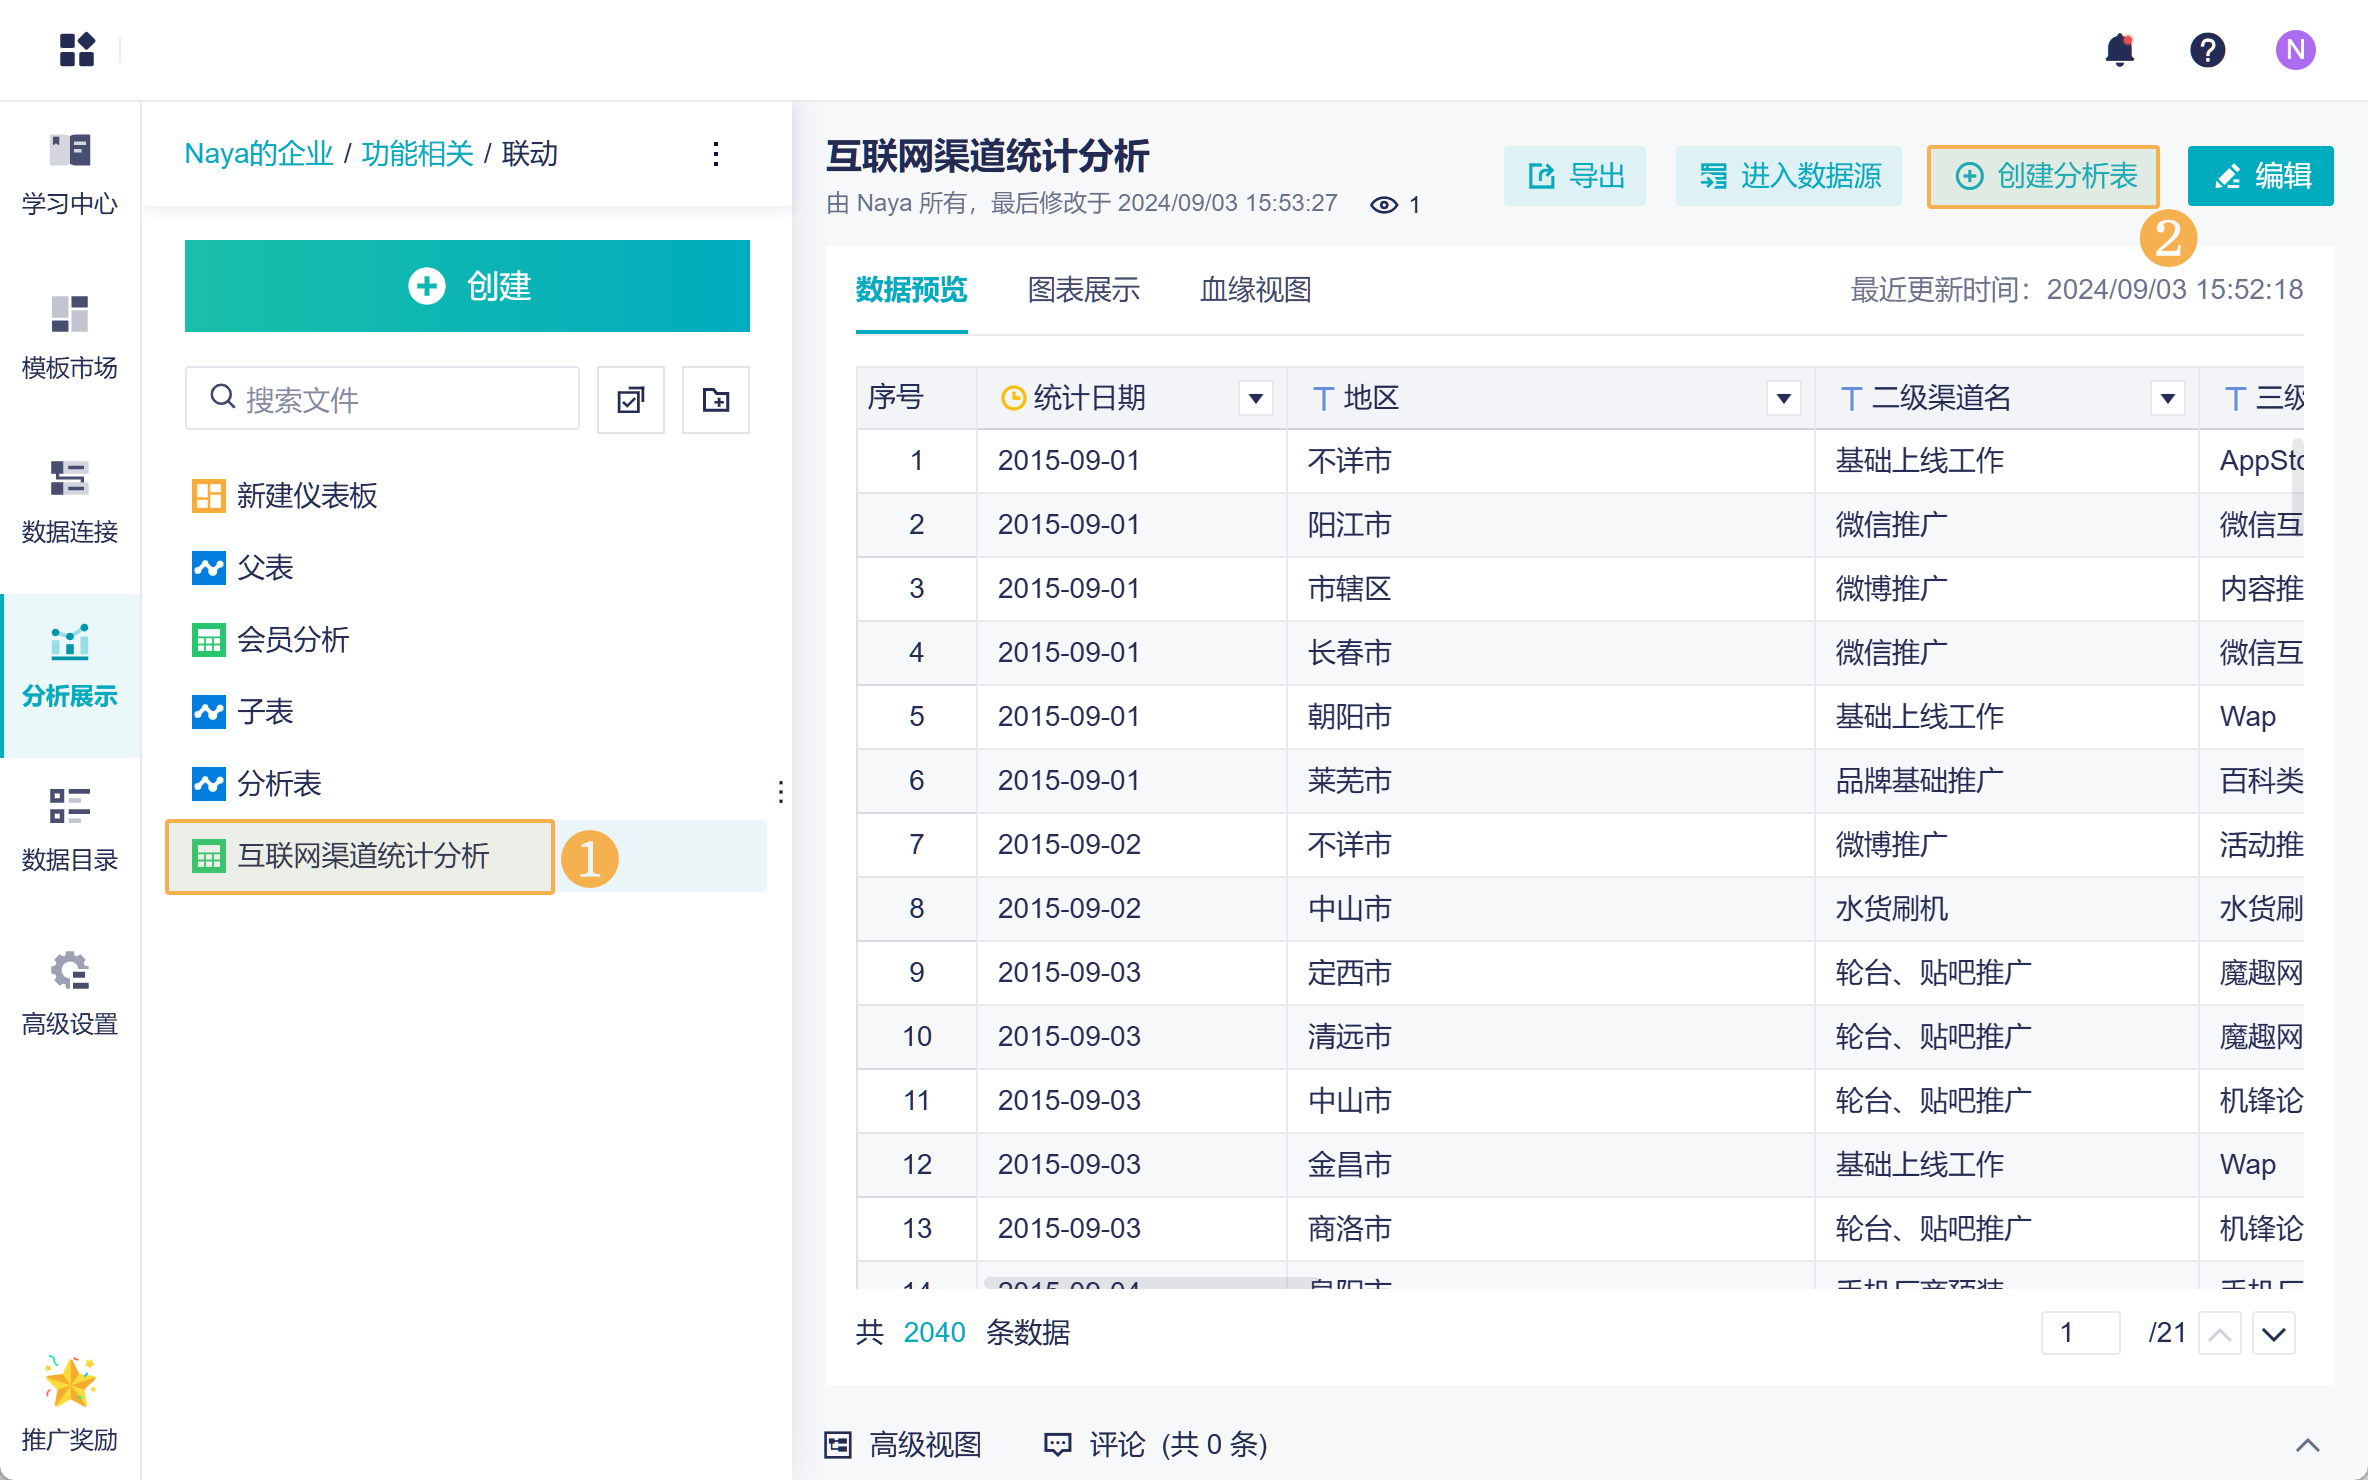Click the search magnifier icon
Screen dimensions: 2368x1480
222,397
